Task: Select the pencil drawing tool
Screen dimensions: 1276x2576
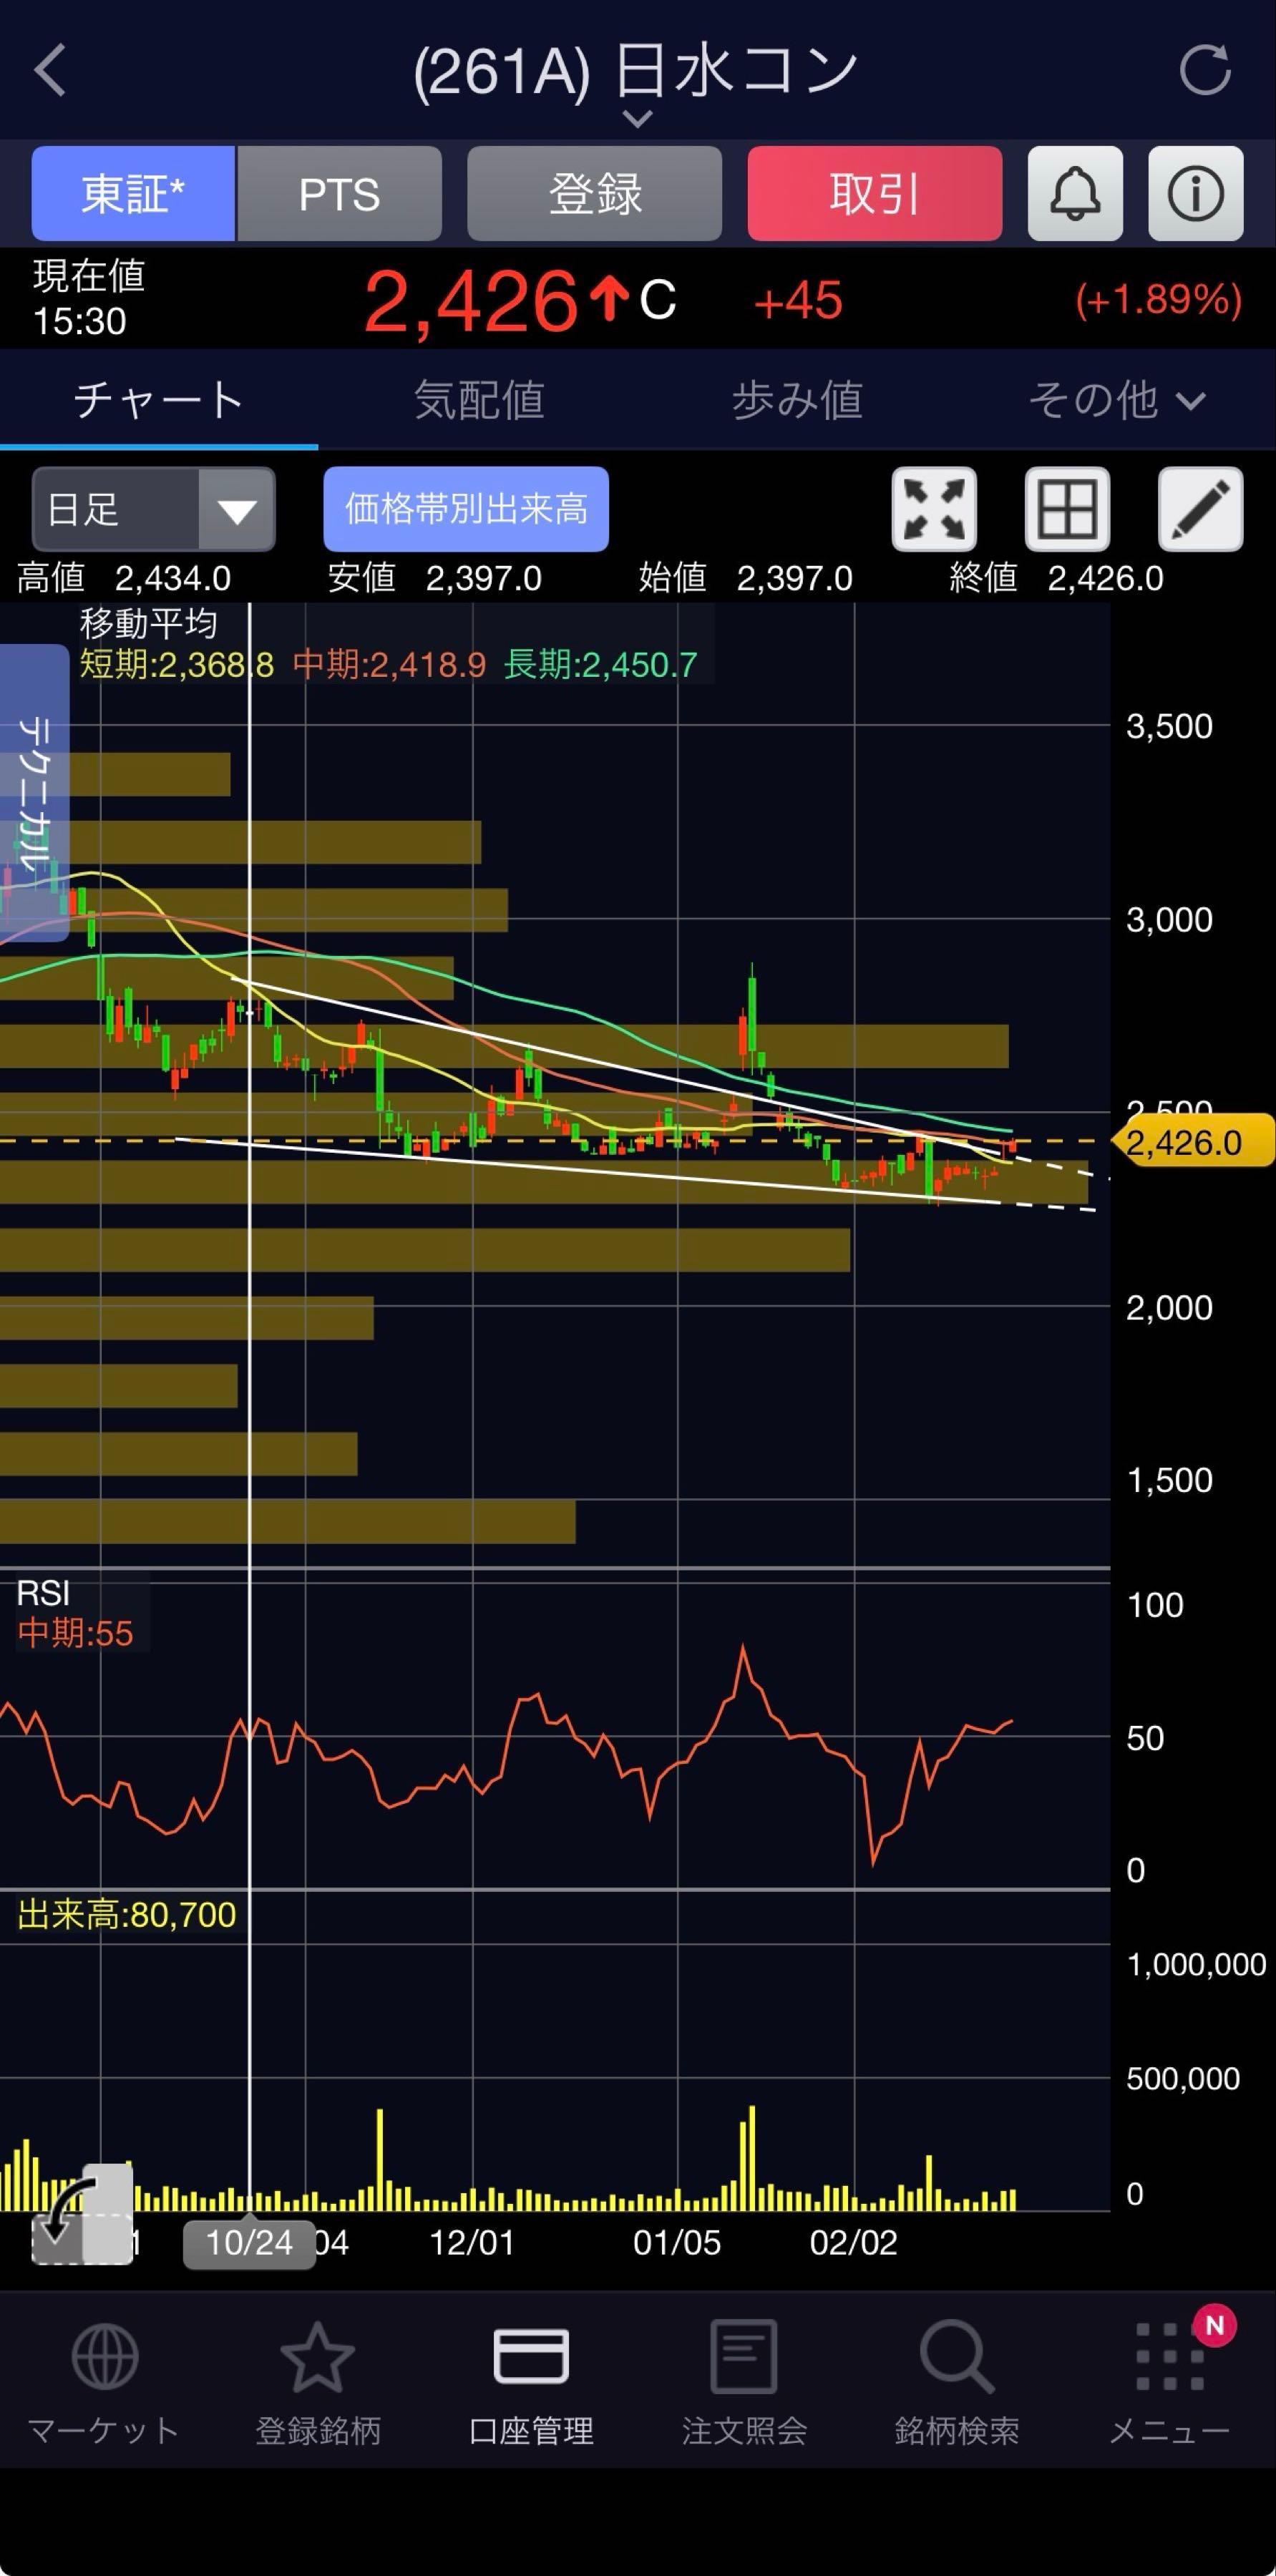Action: click(1200, 509)
